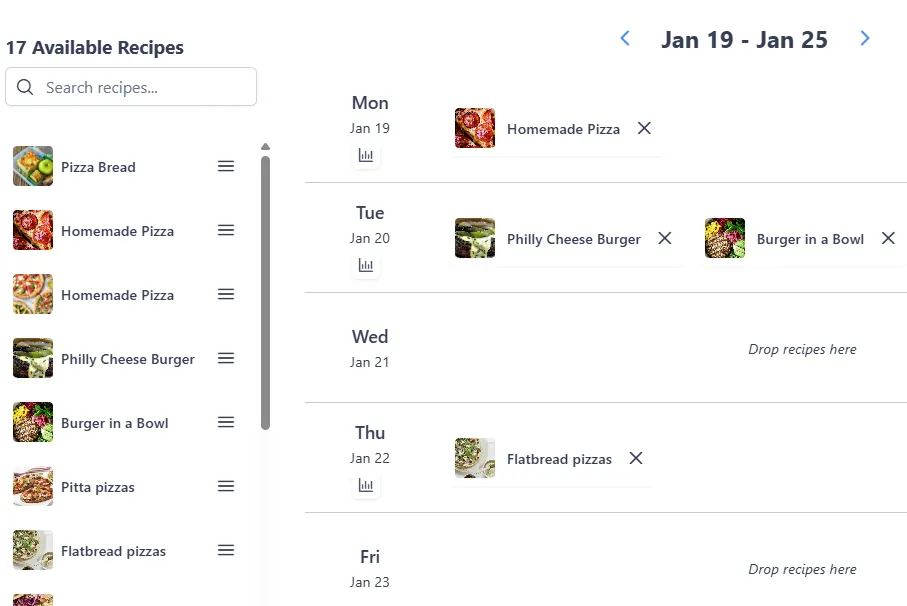This screenshot has height=606, width=907.
Task: Remove Philly Cheese Burger from Tuesday
Action: pyautogui.click(x=665, y=238)
